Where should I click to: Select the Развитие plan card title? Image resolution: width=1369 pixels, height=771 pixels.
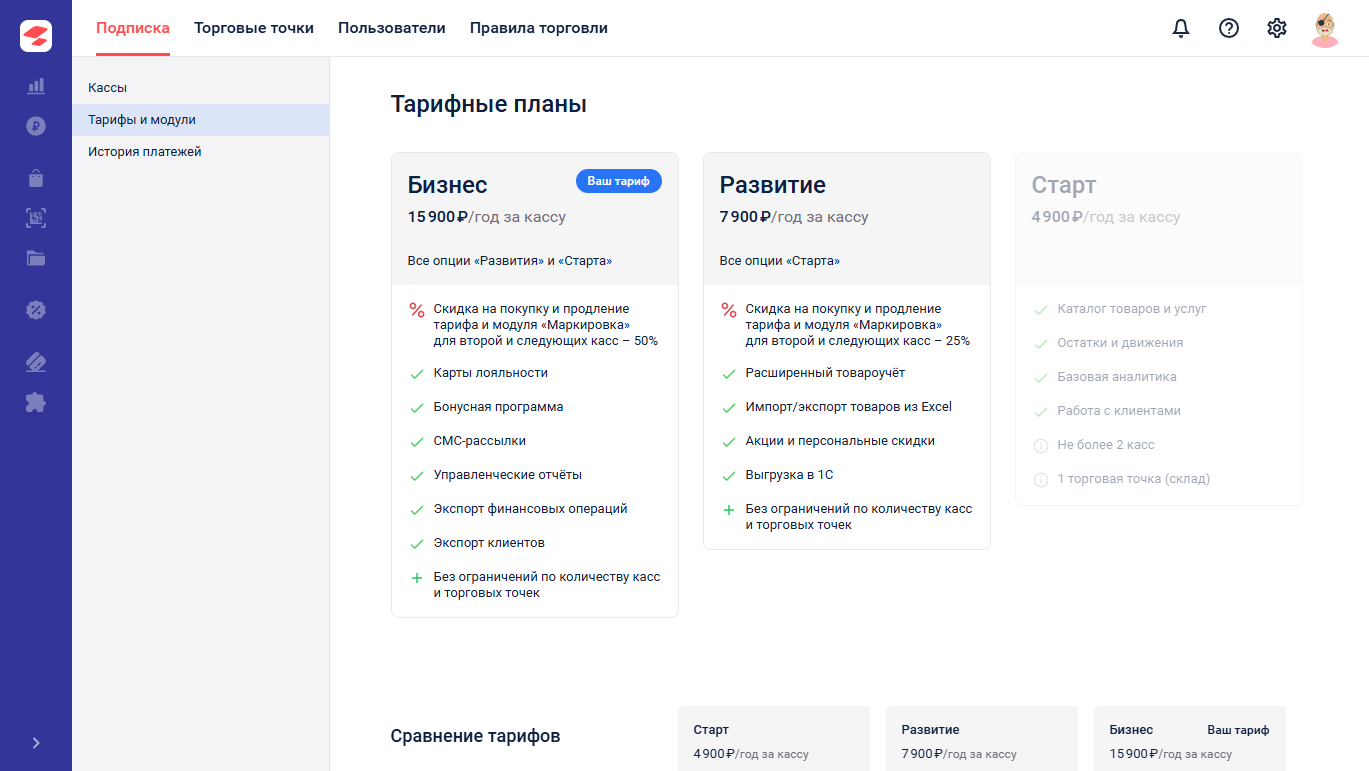(773, 185)
